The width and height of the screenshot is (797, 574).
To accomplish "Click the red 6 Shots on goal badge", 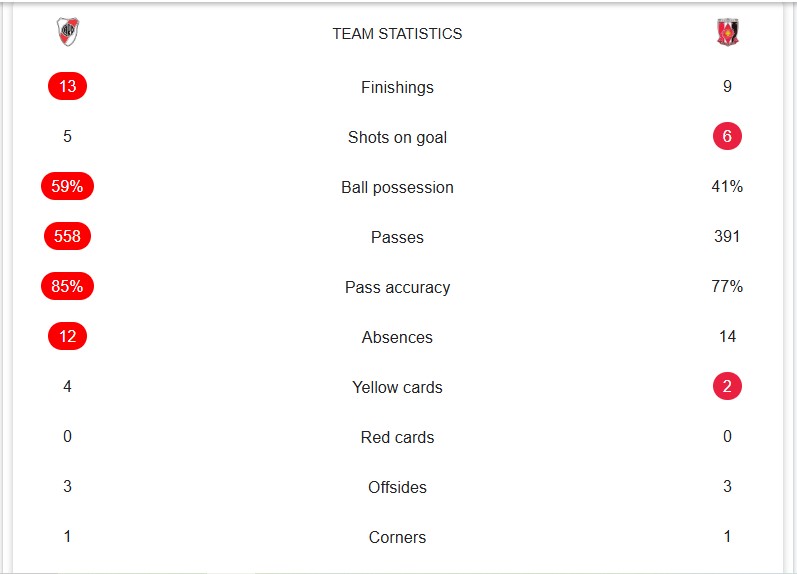I will [x=727, y=137].
